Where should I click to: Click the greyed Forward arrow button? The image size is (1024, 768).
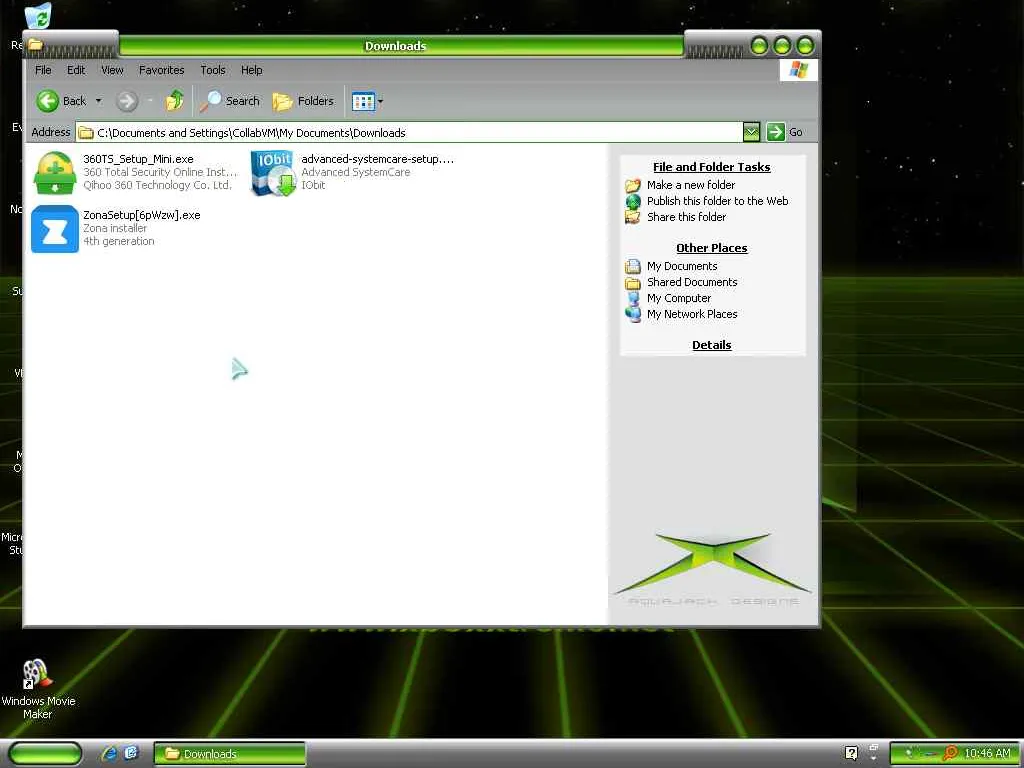click(127, 101)
